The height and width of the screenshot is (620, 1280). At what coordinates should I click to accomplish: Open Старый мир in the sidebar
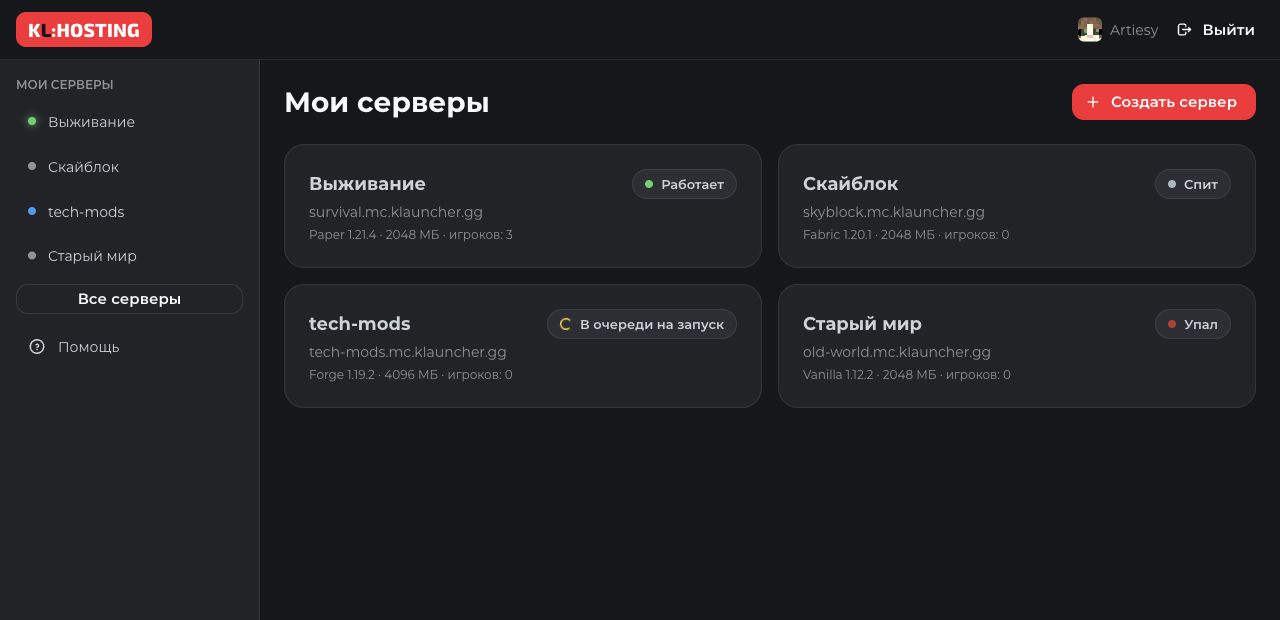click(130, 256)
